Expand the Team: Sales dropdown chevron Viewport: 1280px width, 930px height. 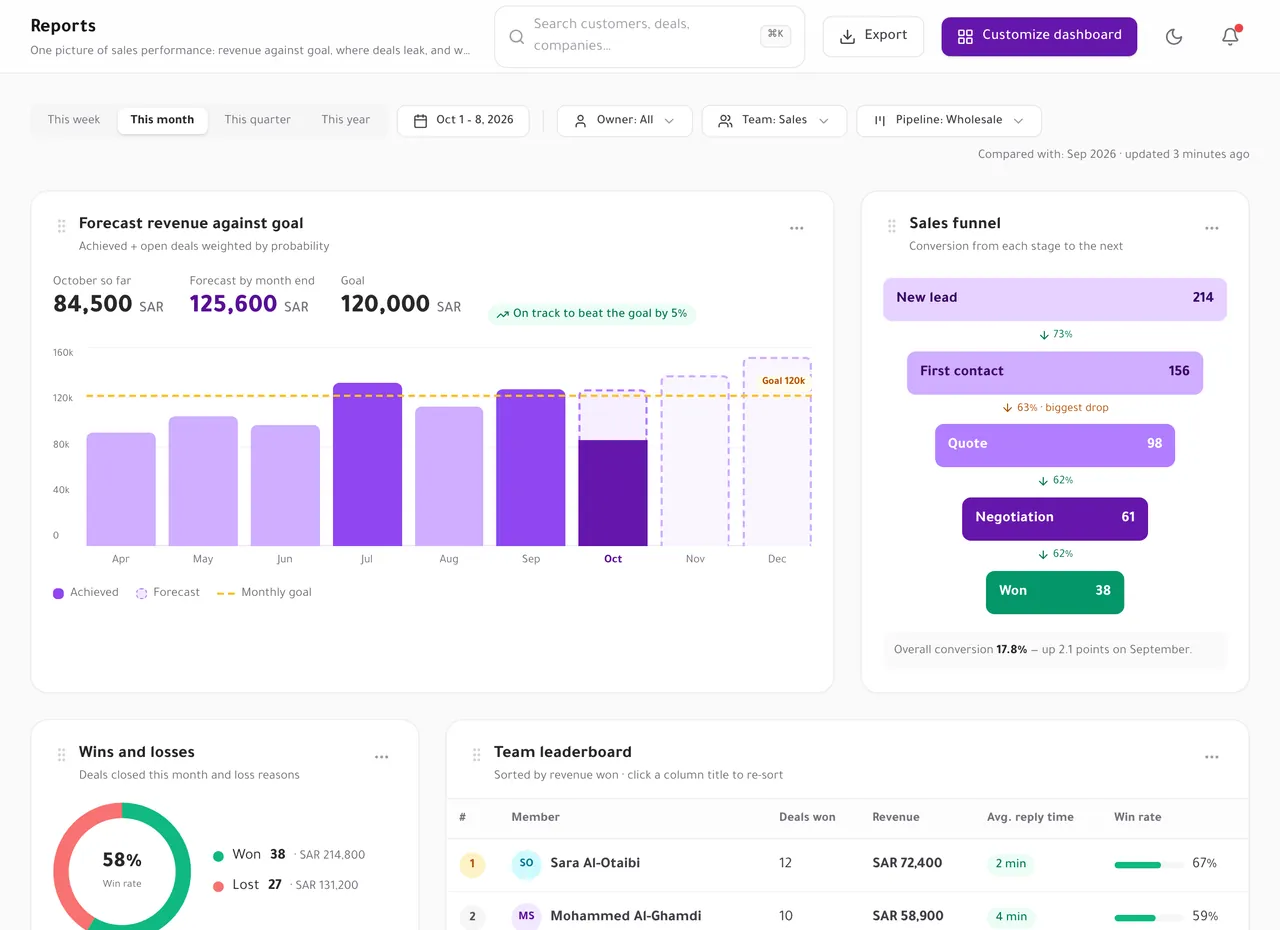pos(824,121)
